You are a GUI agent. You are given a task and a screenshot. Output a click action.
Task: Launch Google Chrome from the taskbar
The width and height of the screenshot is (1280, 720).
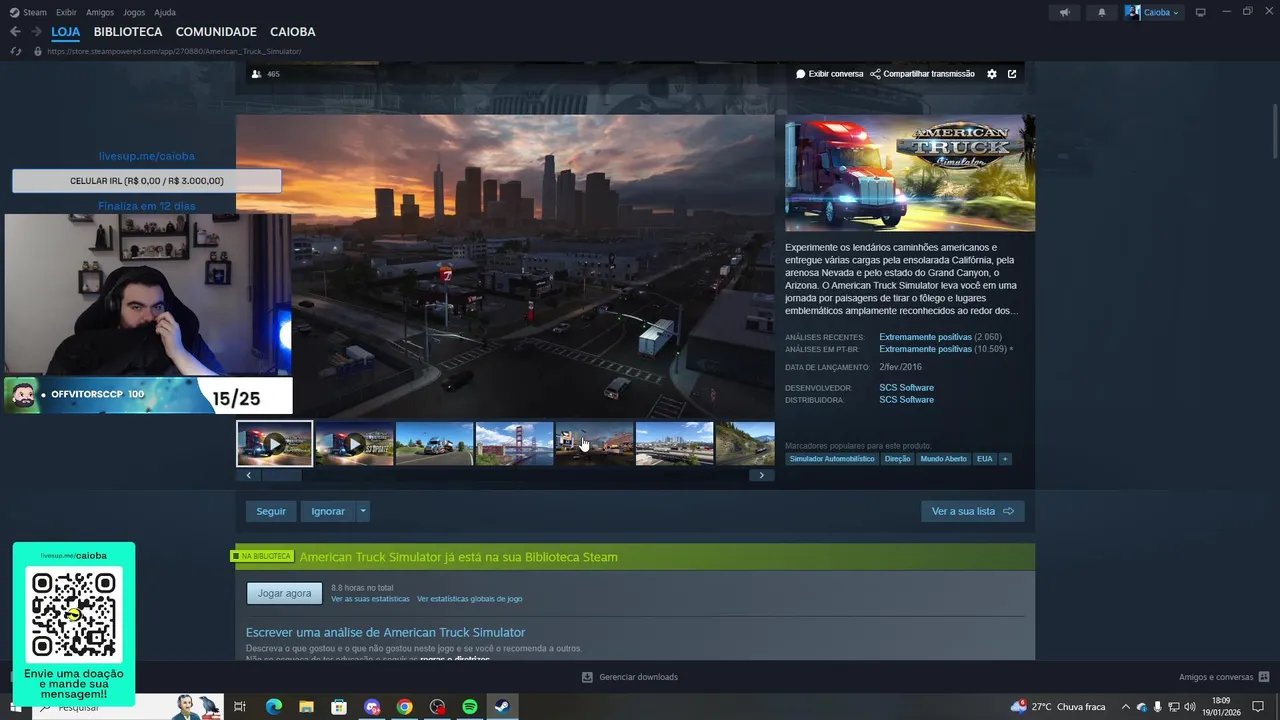(404, 707)
